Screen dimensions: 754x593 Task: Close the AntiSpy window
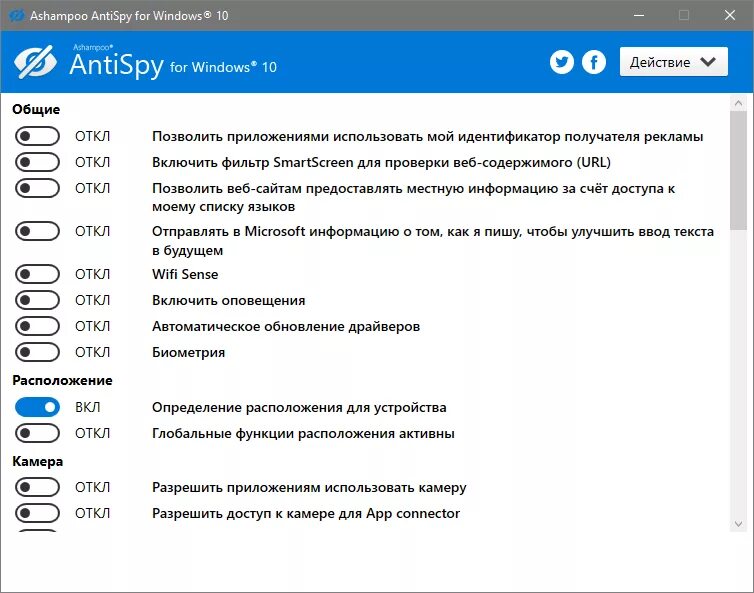point(730,15)
